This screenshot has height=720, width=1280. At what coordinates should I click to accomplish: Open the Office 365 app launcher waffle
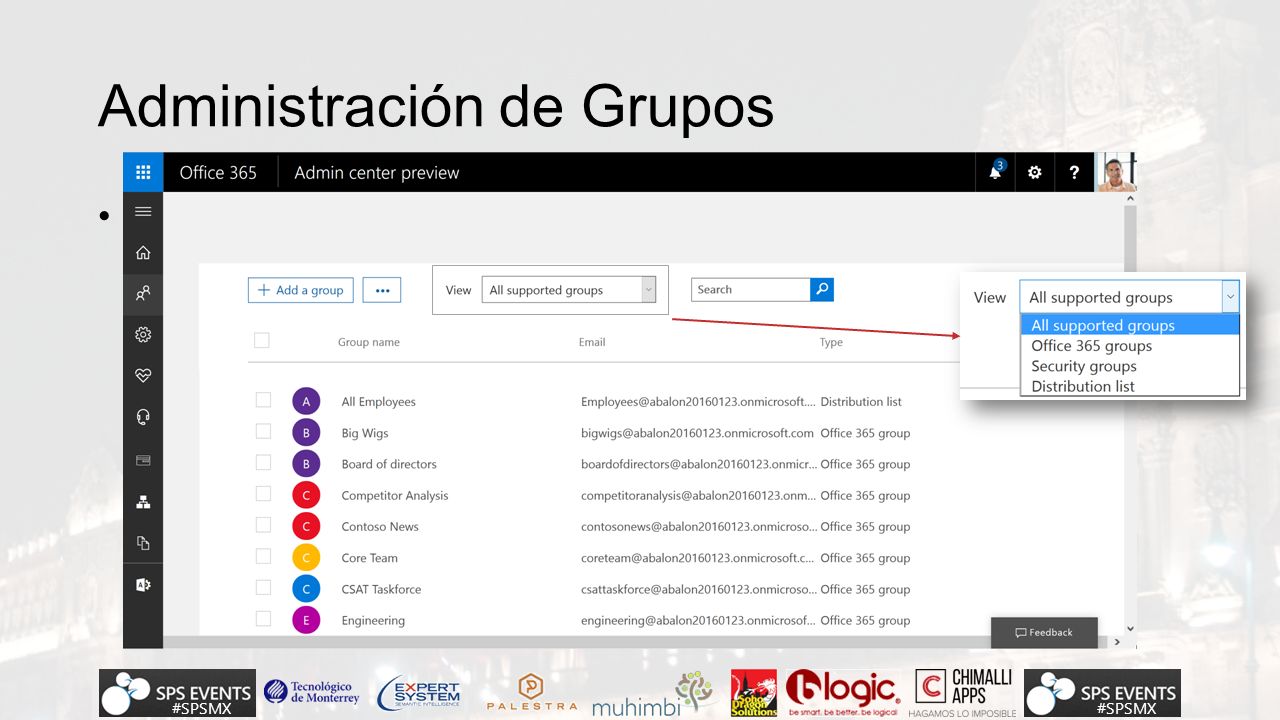pyautogui.click(x=143, y=172)
